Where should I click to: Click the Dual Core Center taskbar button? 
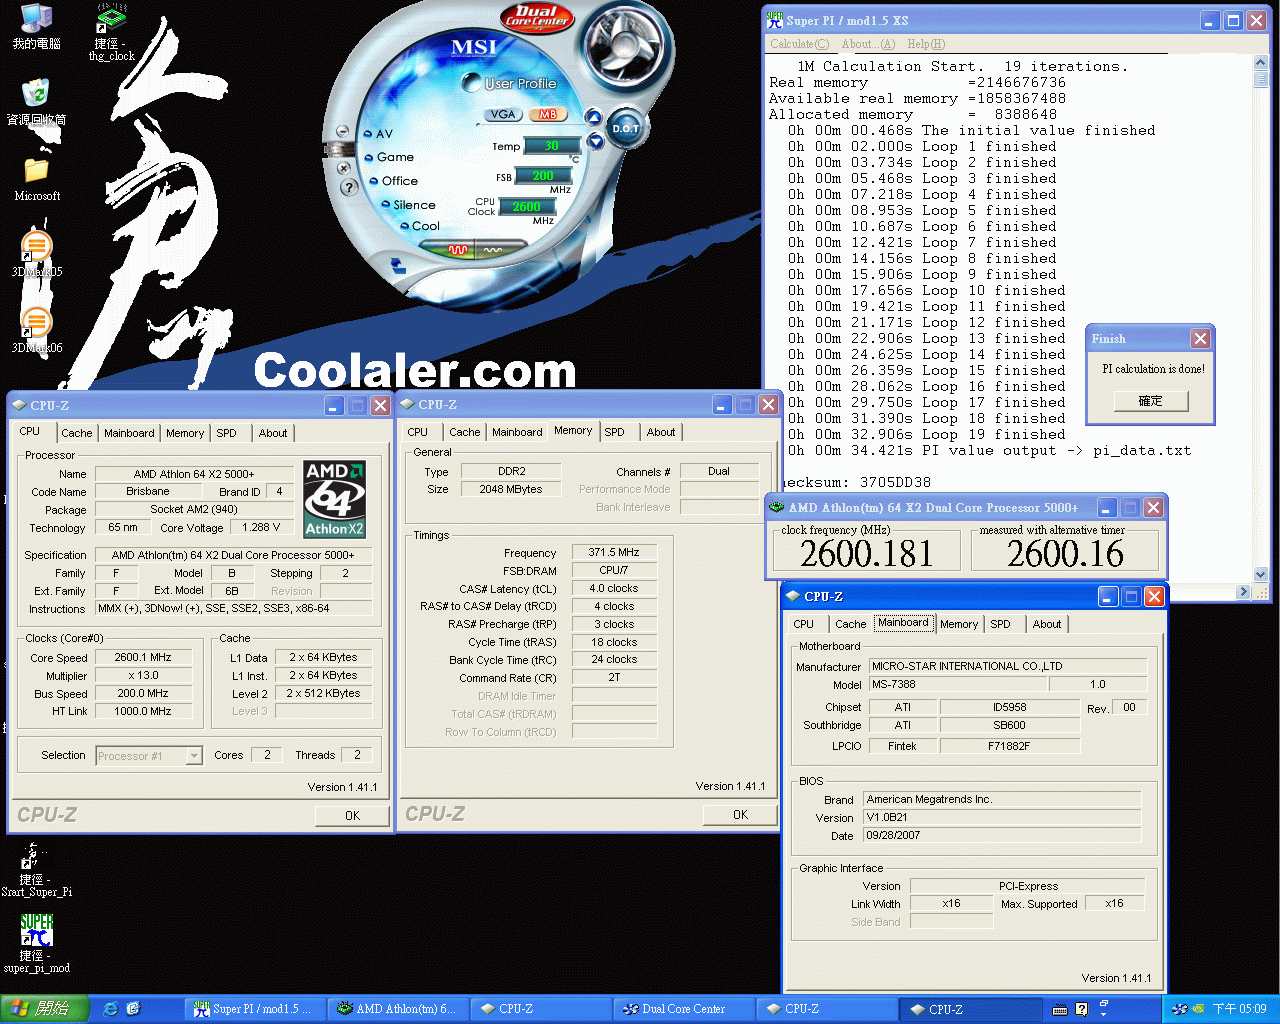point(685,1009)
